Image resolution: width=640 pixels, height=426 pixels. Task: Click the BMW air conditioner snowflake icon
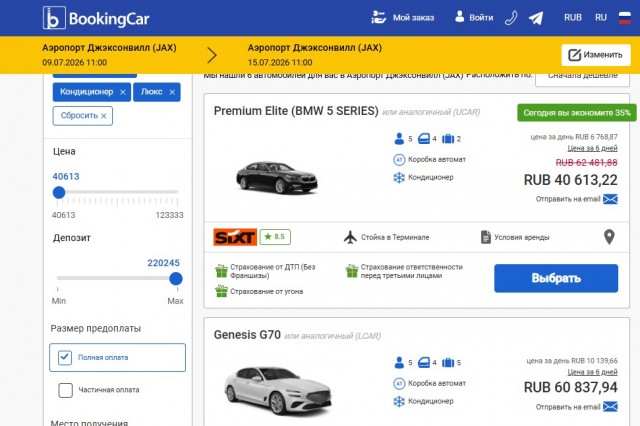(x=399, y=178)
